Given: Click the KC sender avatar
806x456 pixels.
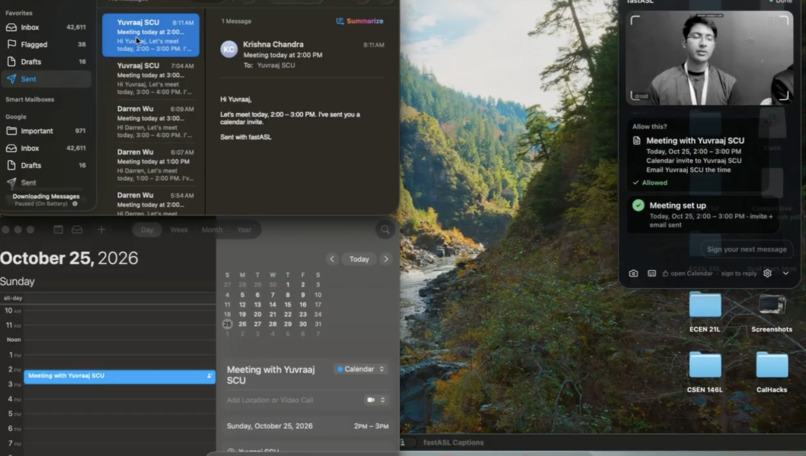Looking at the screenshot, I should pos(229,49).
